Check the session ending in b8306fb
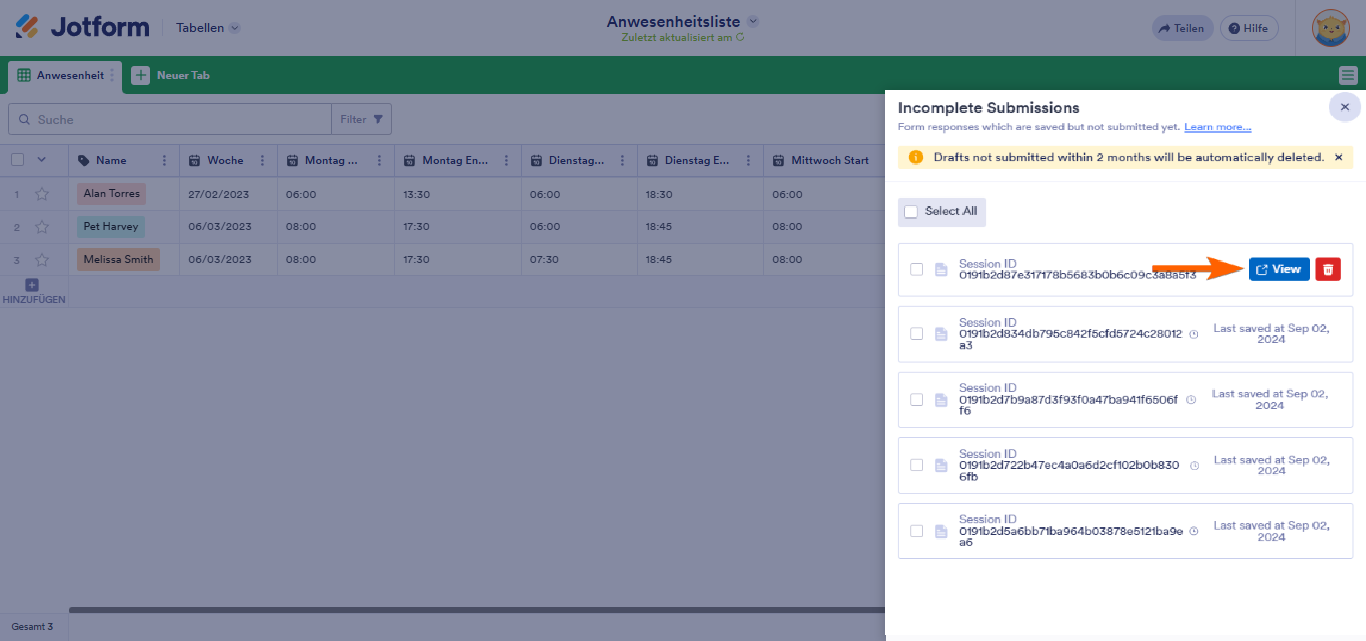 [x=917, y=465]
